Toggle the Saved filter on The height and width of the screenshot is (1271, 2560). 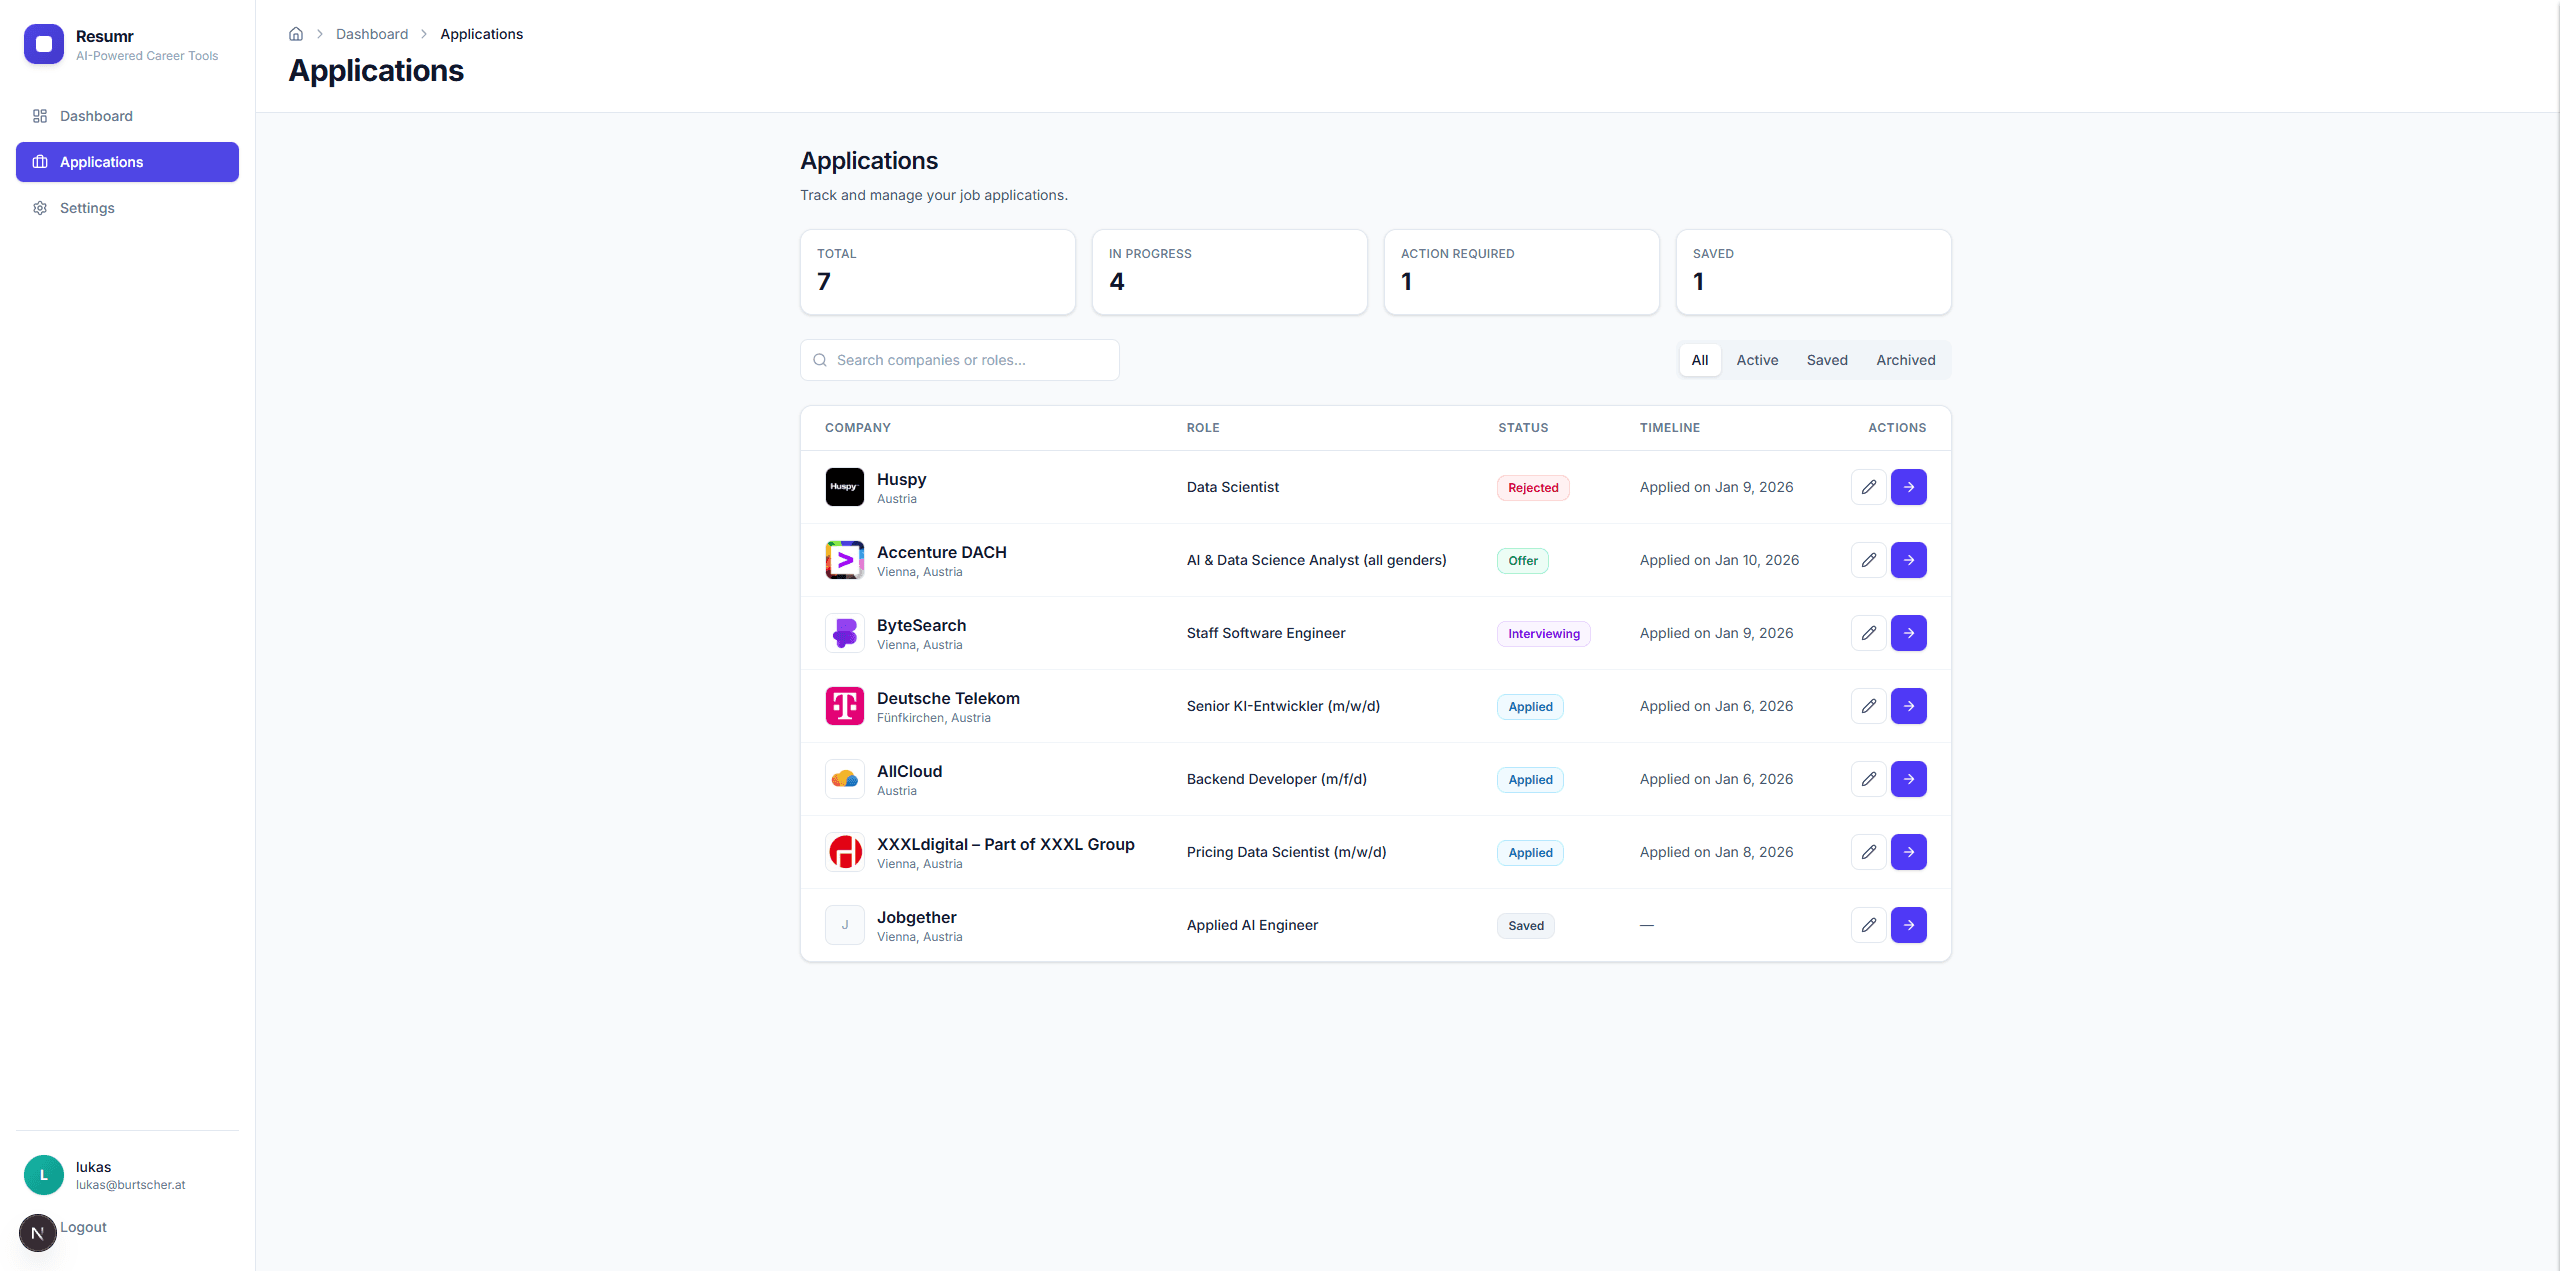click(1826, 359)
